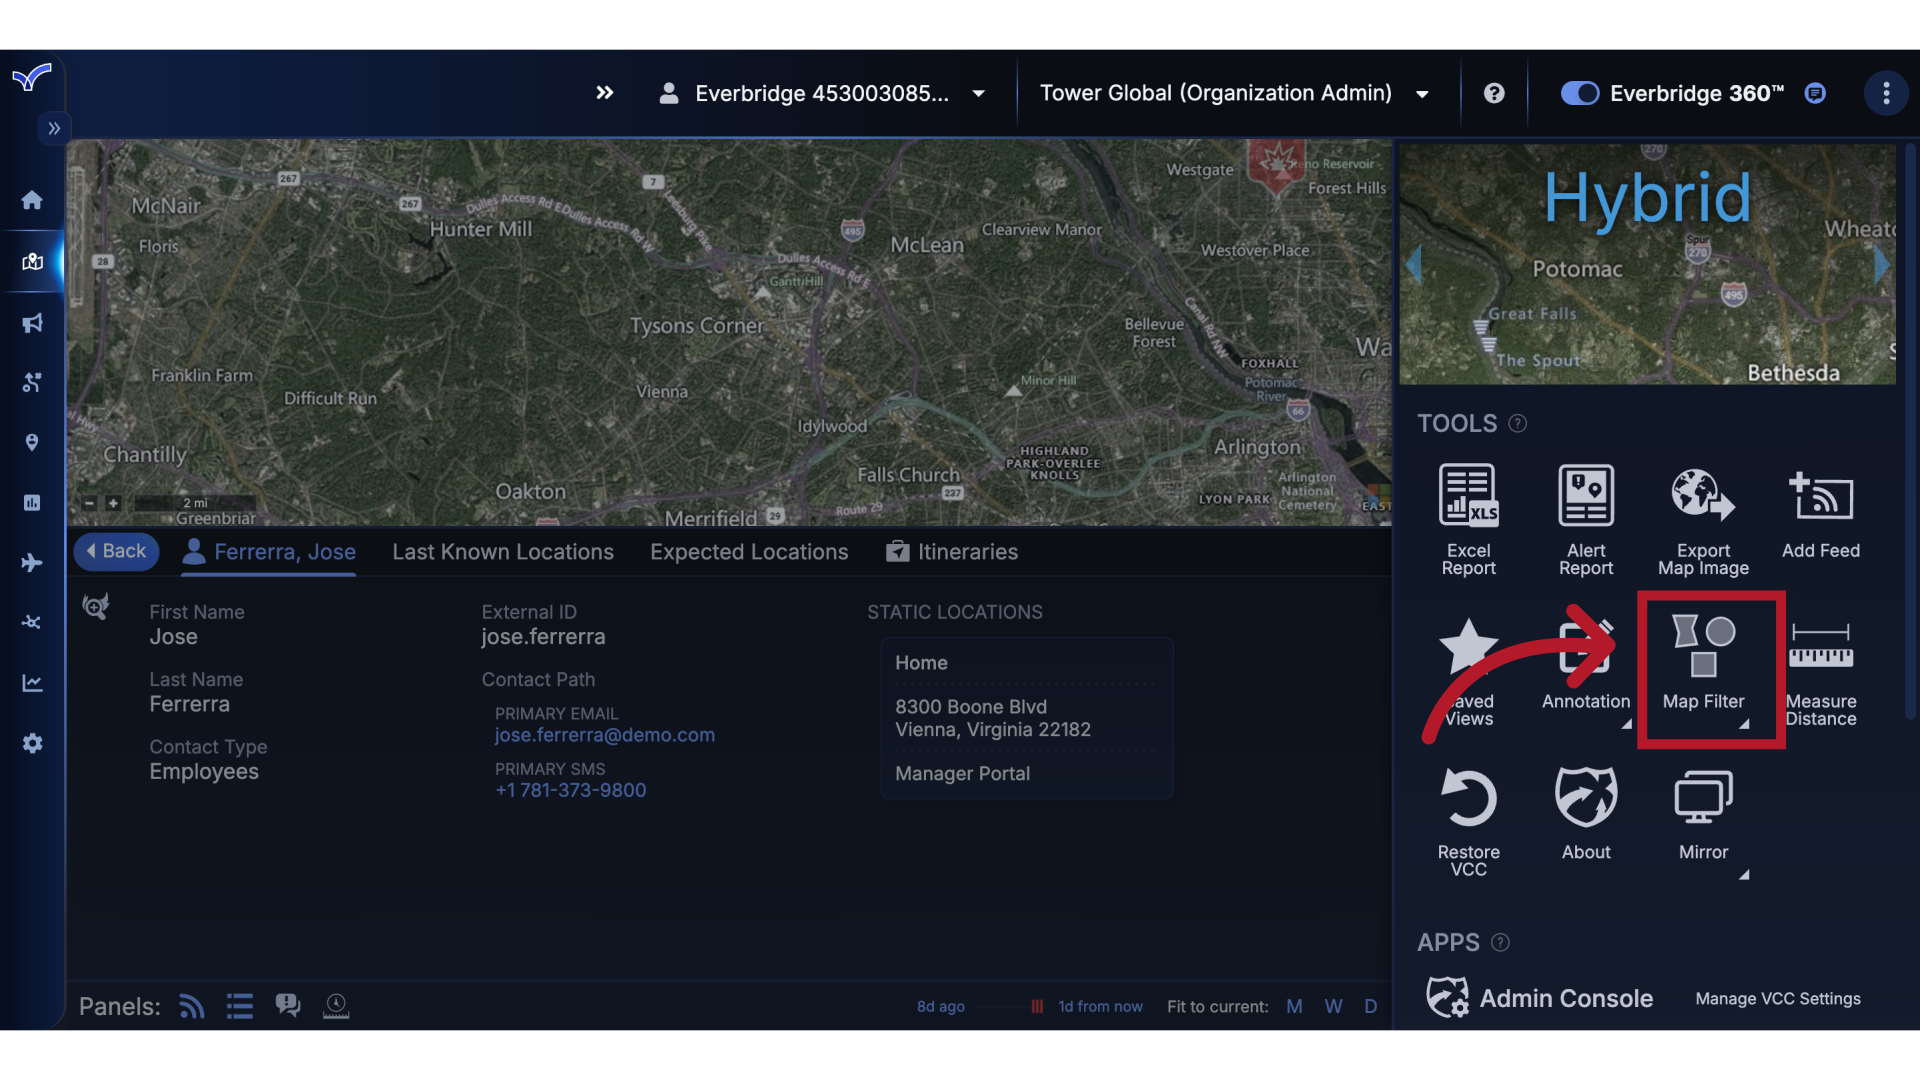Toggle the Everbridge 360 switch
1920x1080 pixels.
[x=1579, y=93]
